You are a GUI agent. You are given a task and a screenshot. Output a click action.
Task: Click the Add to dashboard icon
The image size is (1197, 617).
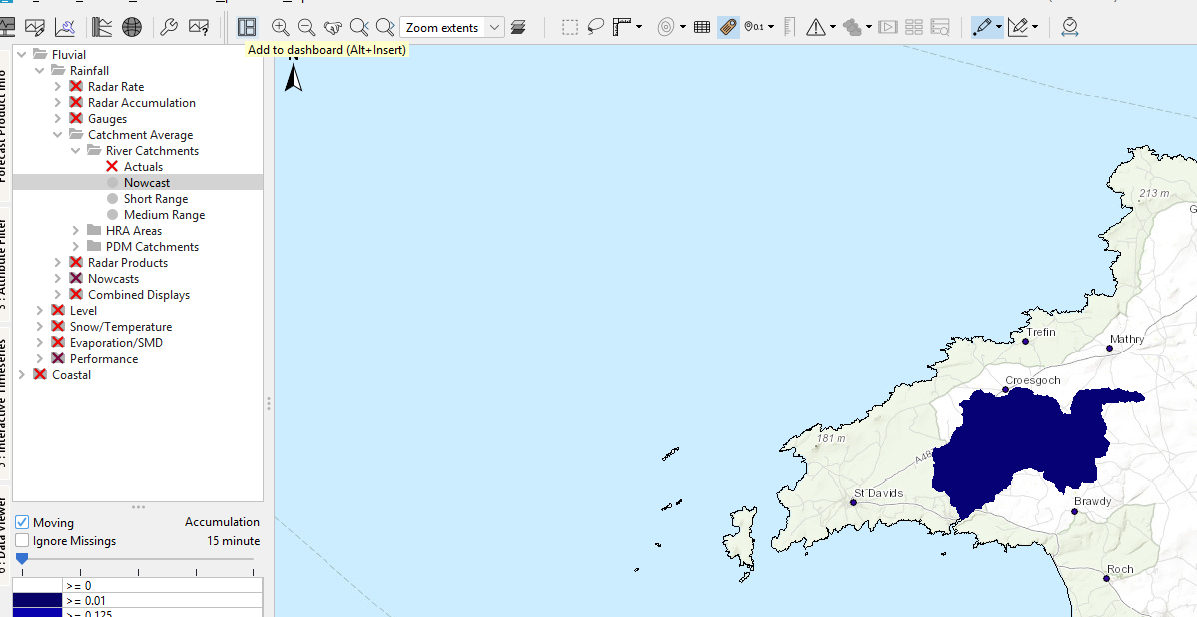coord(247,27)
